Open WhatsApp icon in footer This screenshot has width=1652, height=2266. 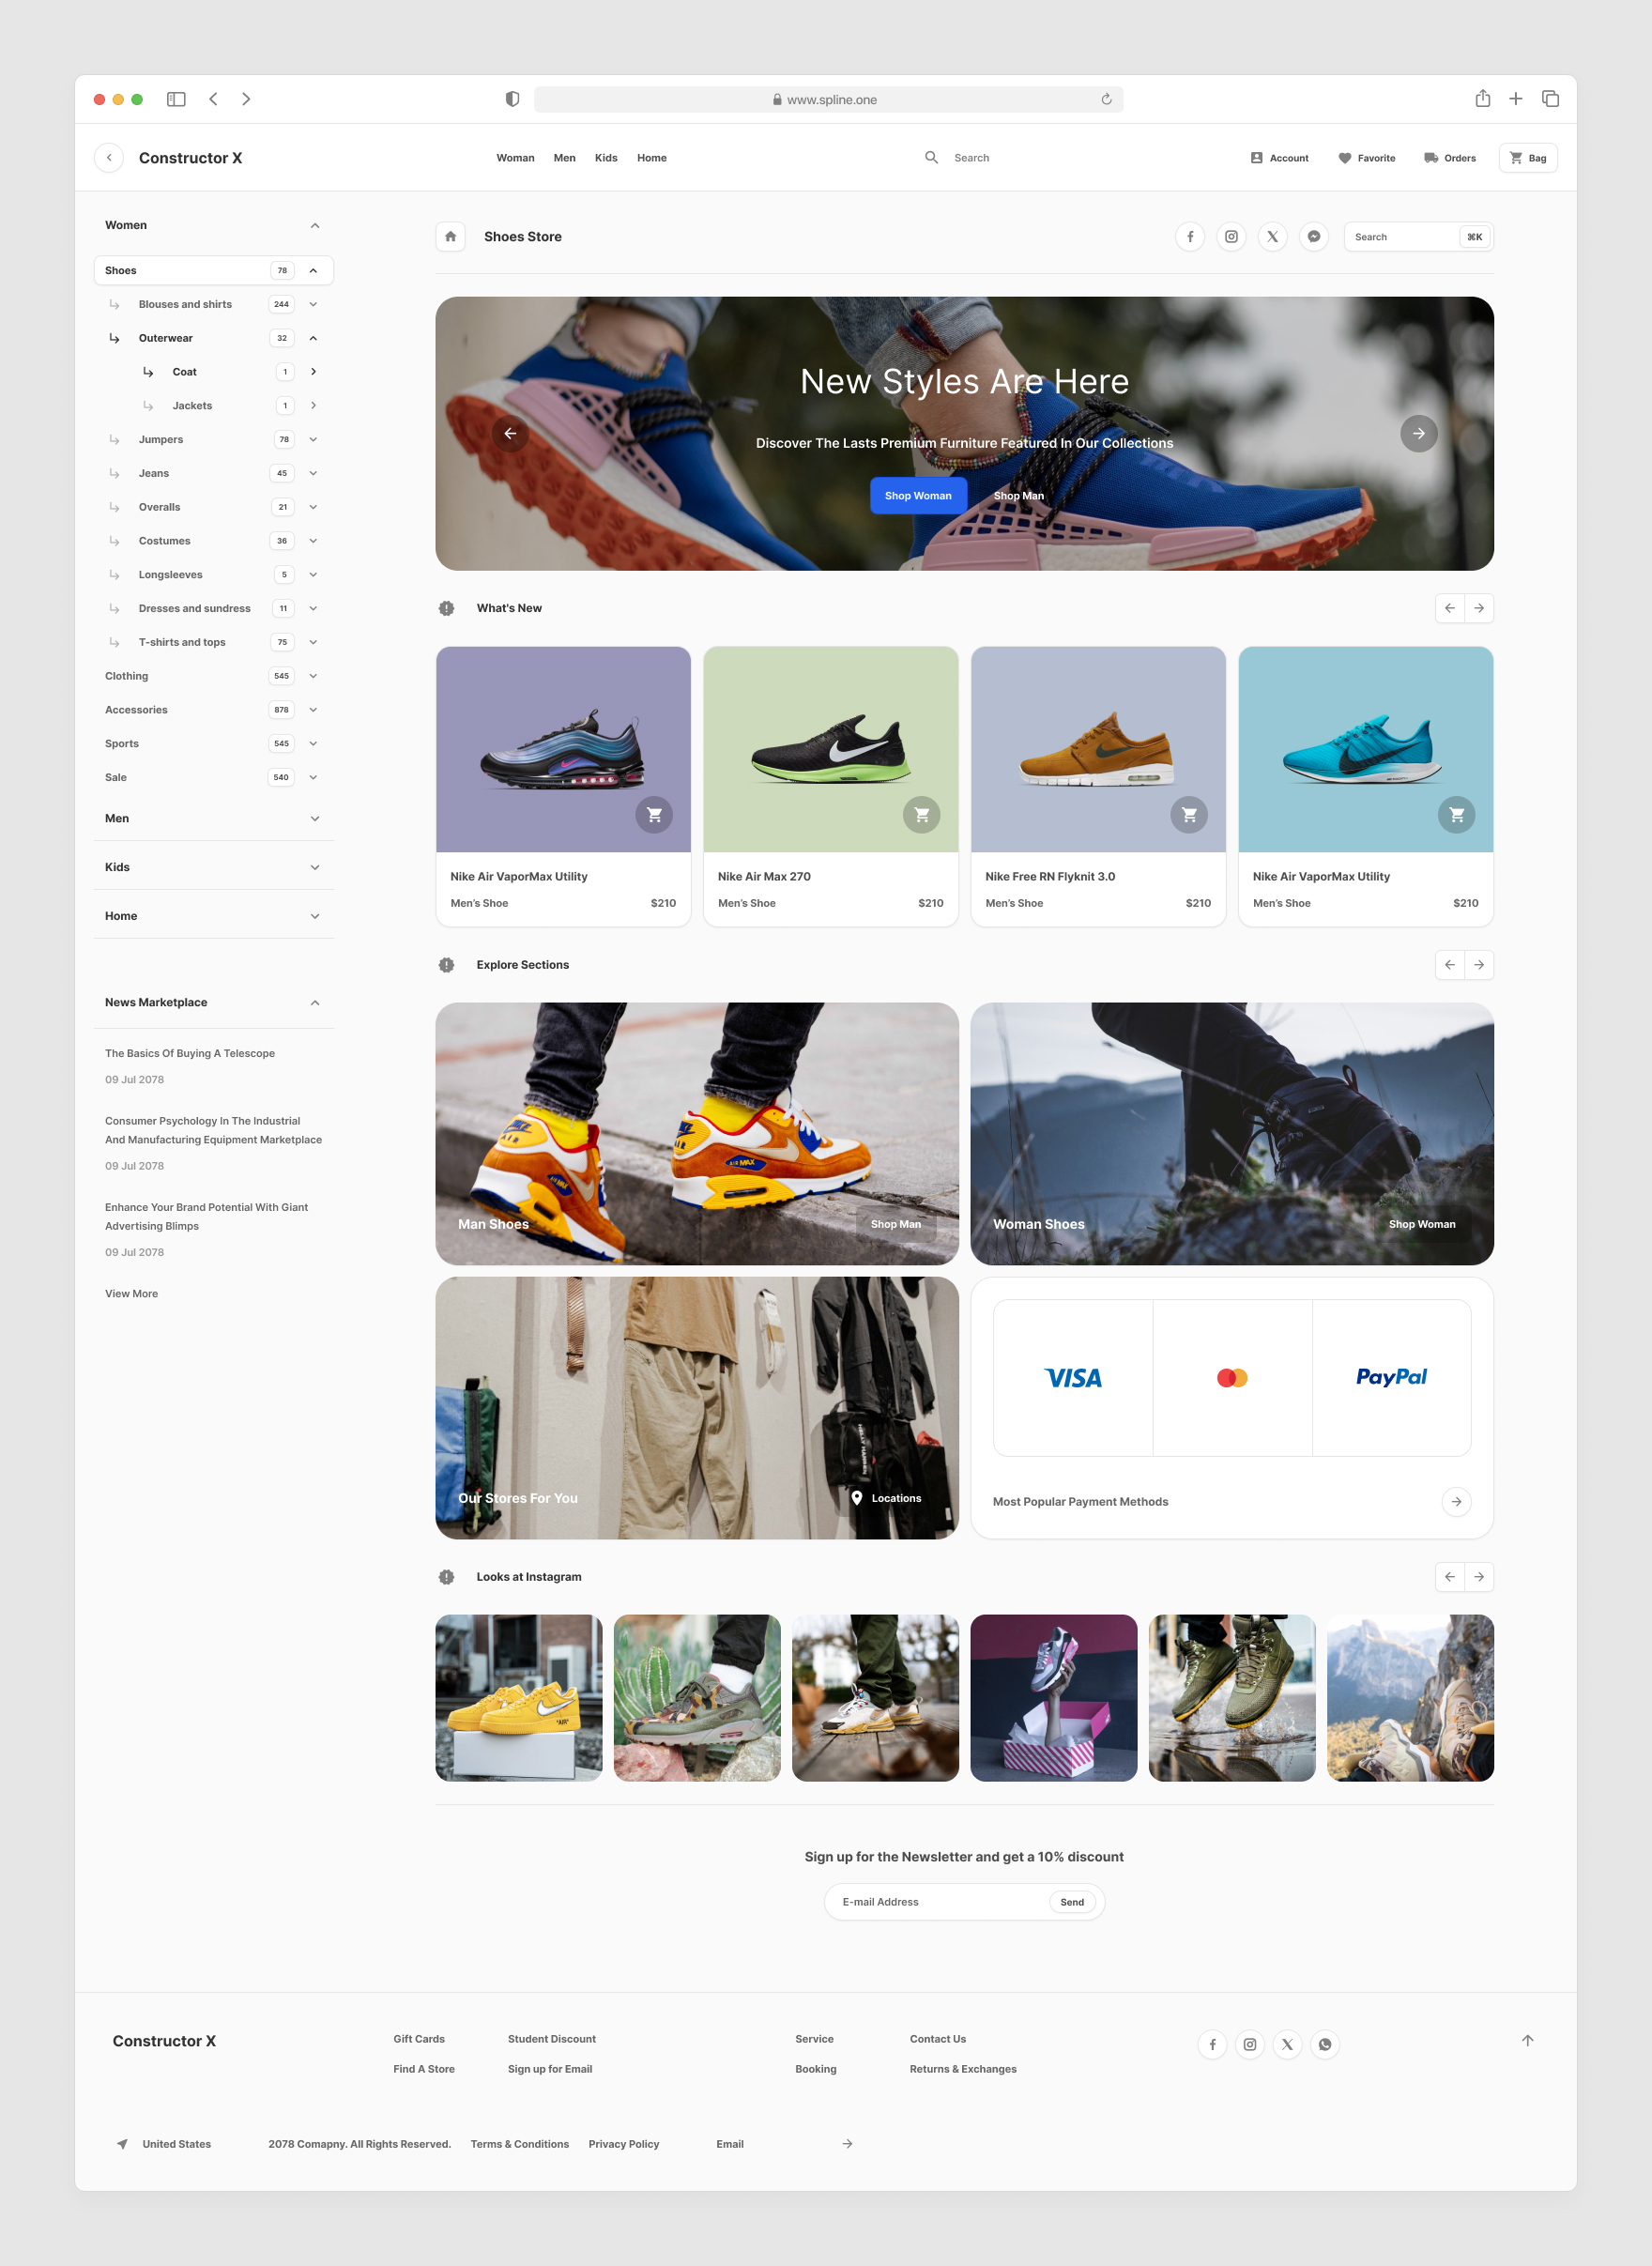(x=1325, y=2045)
